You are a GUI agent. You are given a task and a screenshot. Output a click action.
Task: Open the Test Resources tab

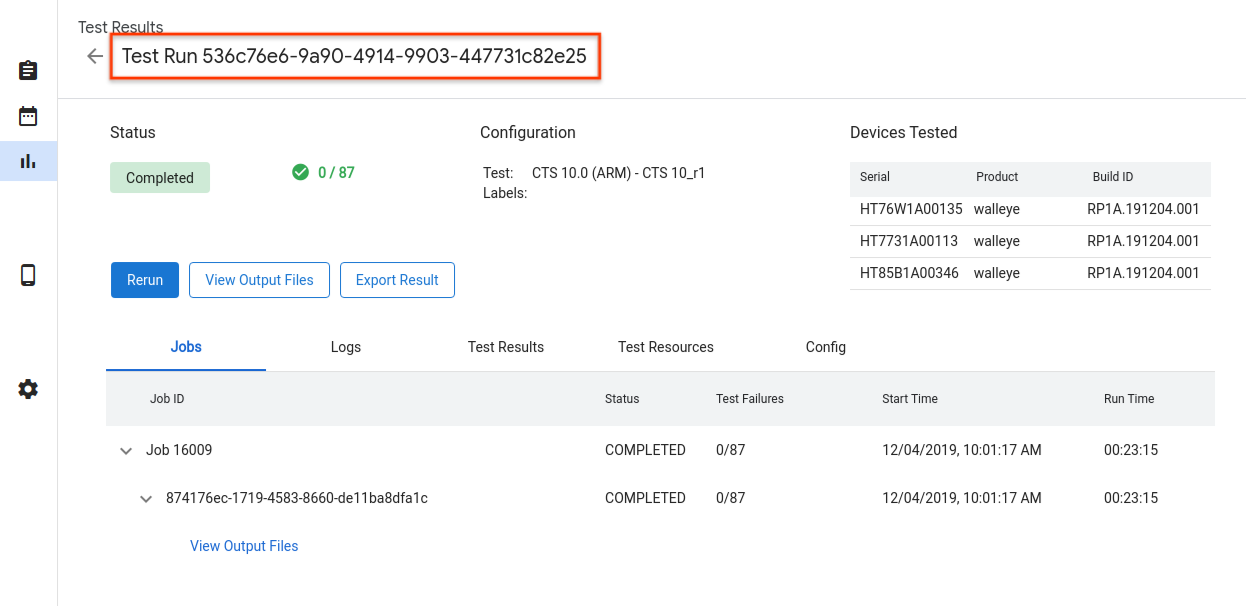pyautogui.click(x=665, y=347)
